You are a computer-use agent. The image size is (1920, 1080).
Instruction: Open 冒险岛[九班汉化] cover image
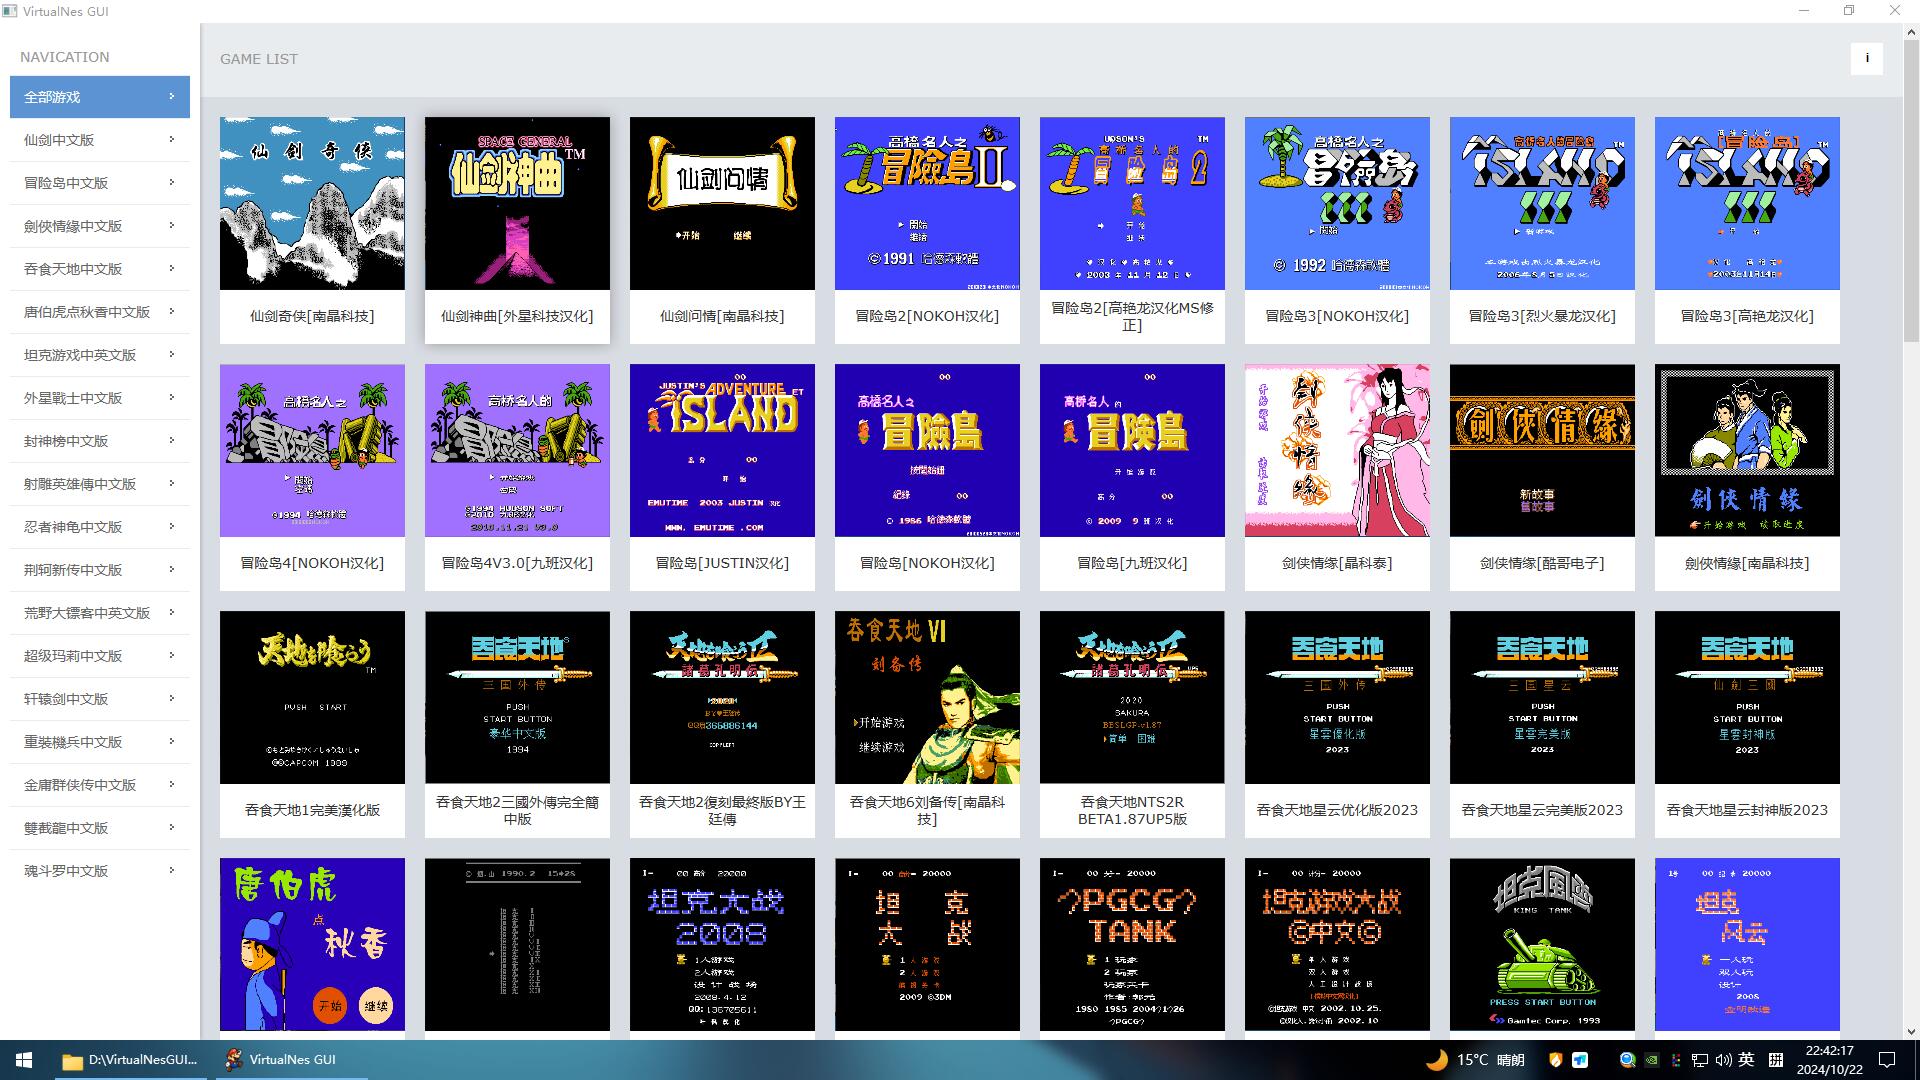click(1132, 450)
